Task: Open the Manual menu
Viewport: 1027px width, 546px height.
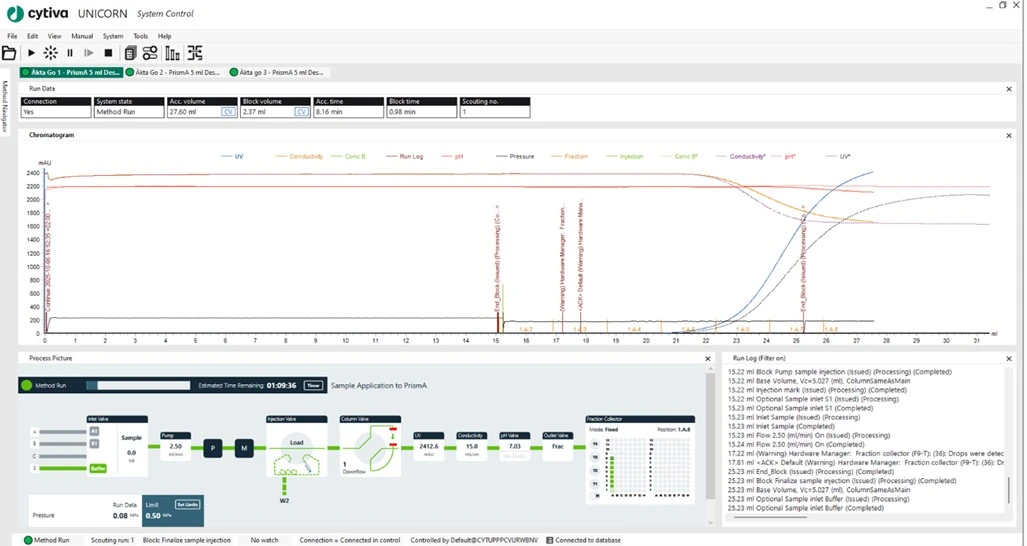Action: (82, 36)
